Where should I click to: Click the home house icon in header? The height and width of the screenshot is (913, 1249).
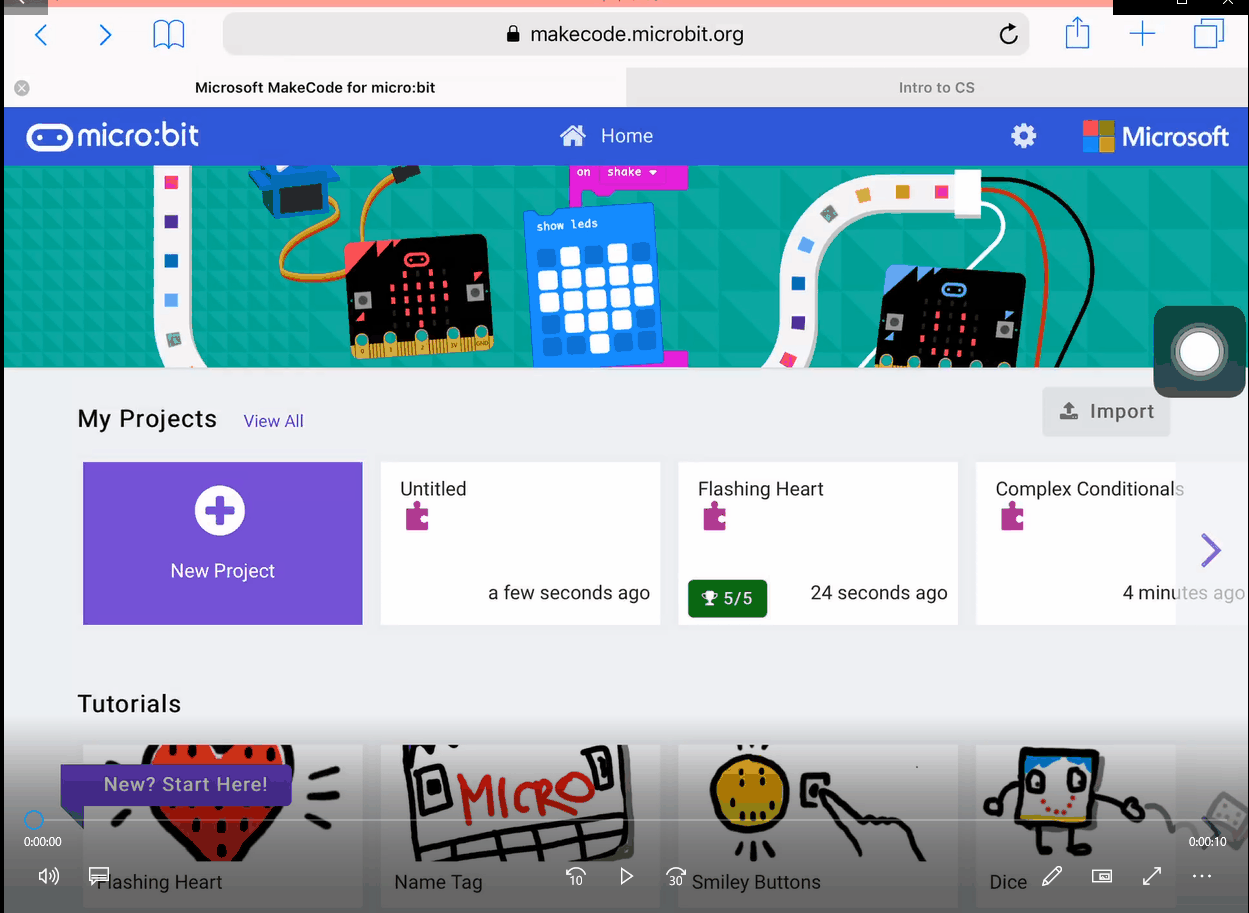(573, 136)
